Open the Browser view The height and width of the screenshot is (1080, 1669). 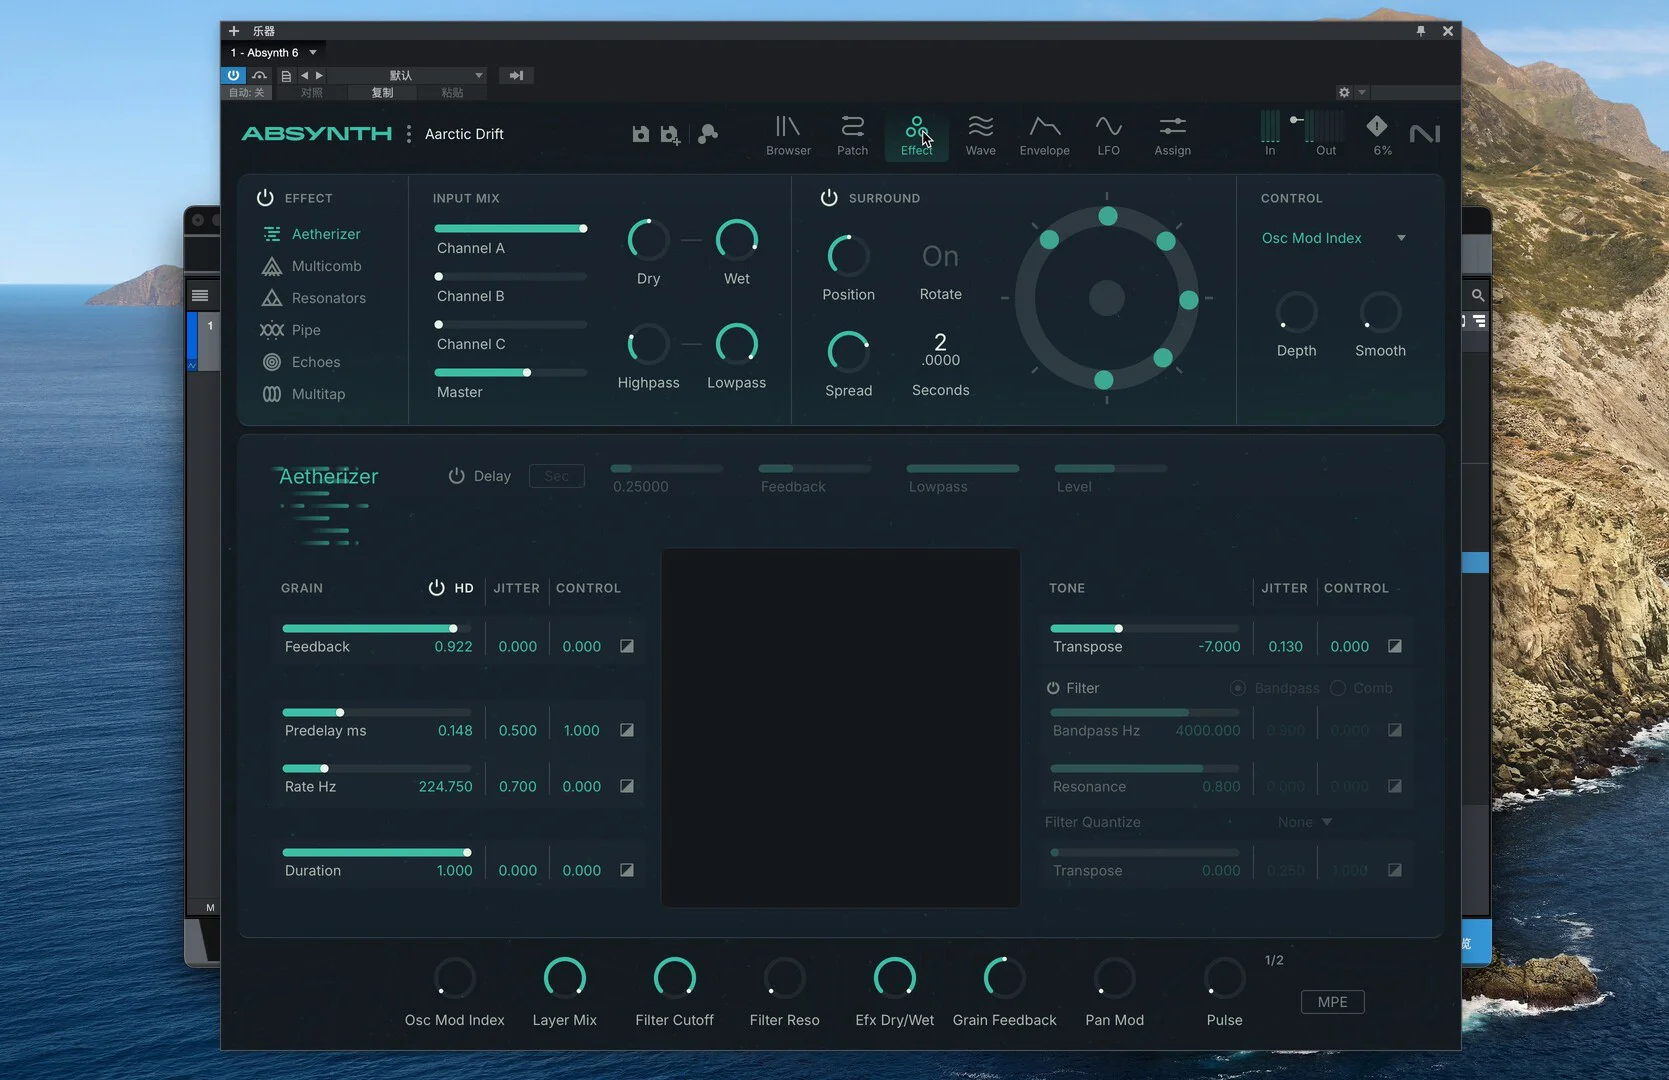(788, 135)
